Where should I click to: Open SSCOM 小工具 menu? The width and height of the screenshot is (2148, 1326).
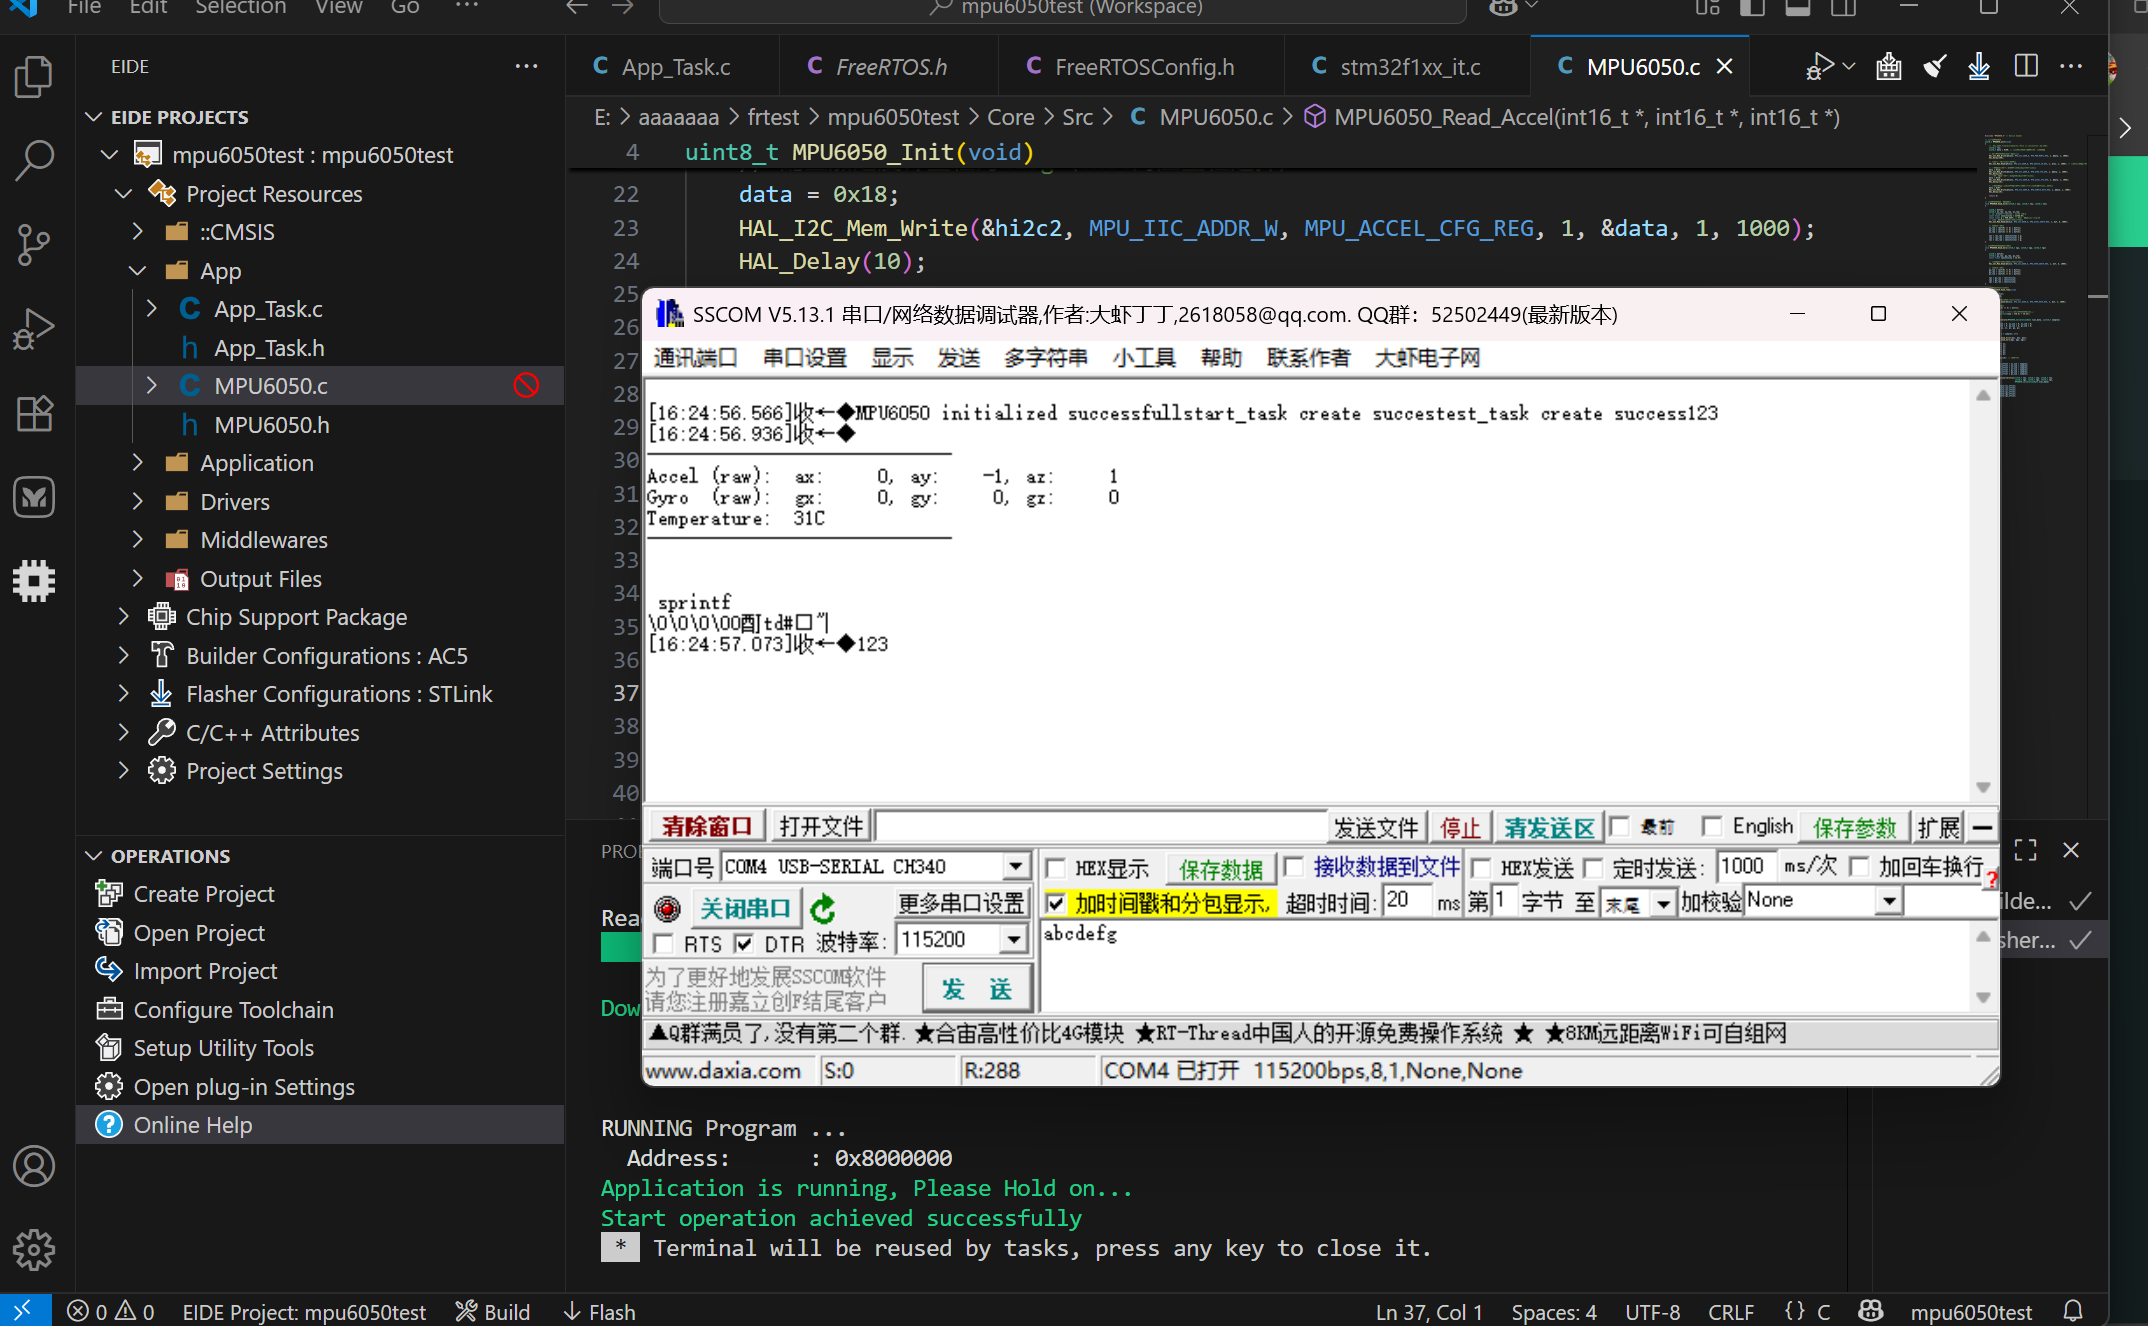pos(1144,357)
